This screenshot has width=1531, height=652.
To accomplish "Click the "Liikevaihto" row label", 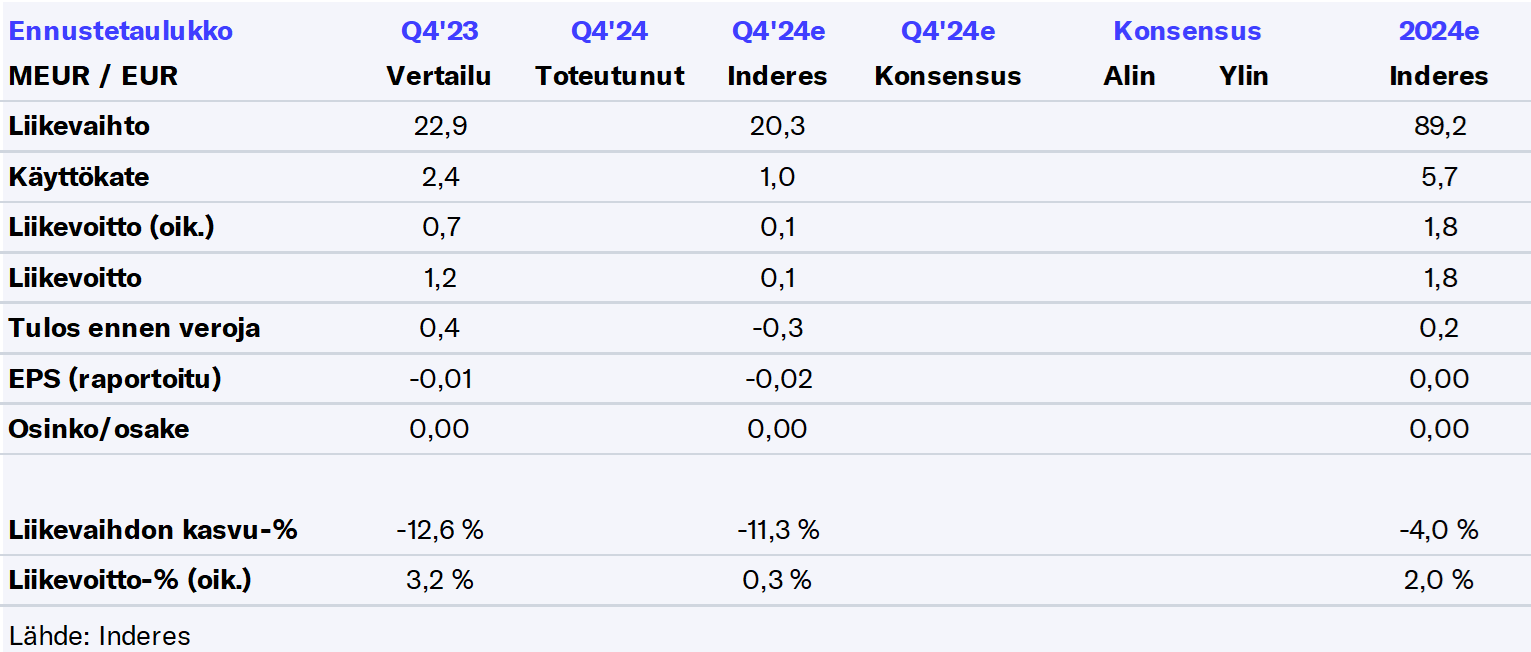I will [x=79, y=126].
